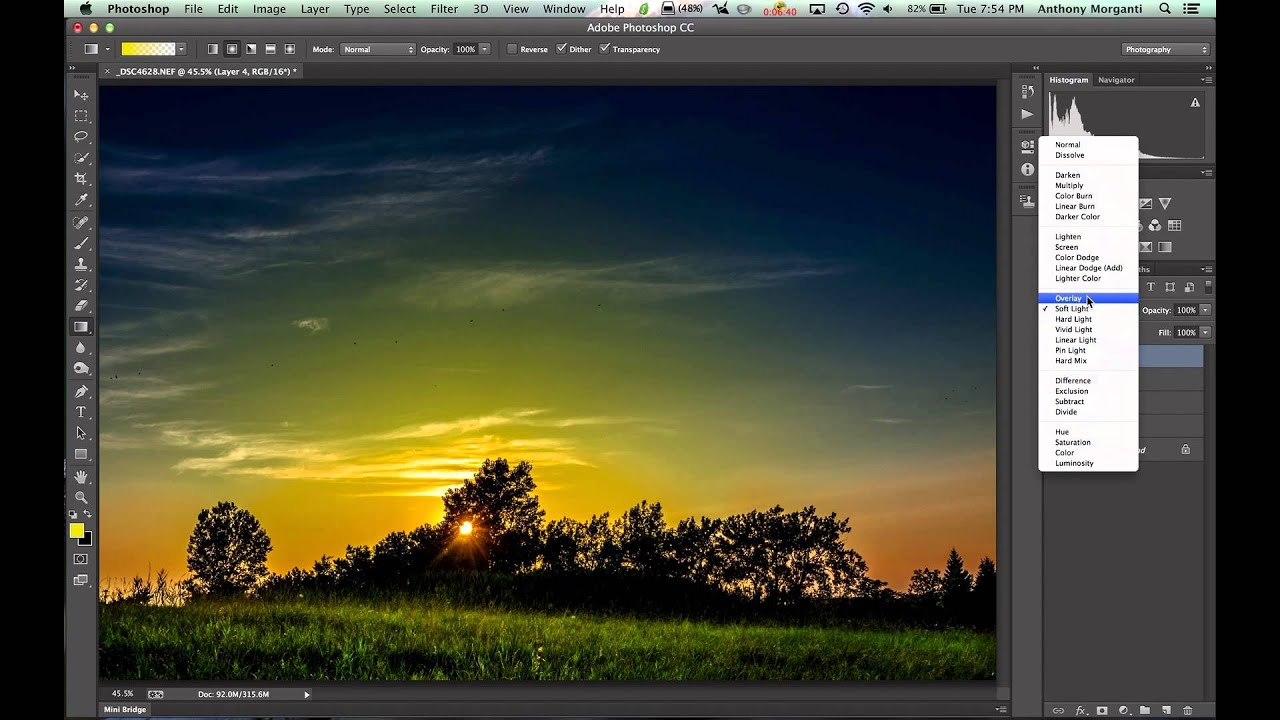Click Create new group folder icon

point(1145,710)
